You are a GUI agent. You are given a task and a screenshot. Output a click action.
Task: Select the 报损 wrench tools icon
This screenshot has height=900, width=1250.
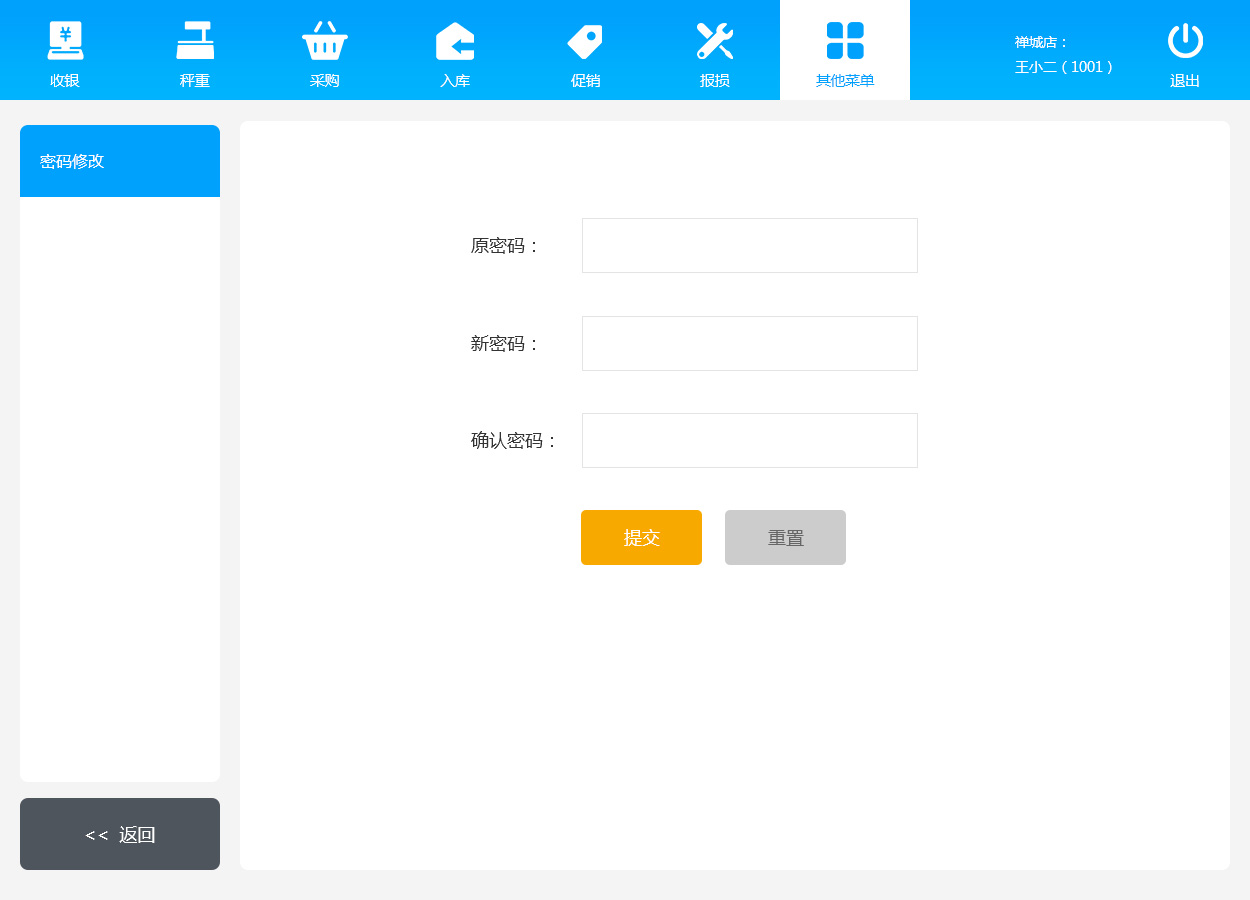click(x=715, y=41)
